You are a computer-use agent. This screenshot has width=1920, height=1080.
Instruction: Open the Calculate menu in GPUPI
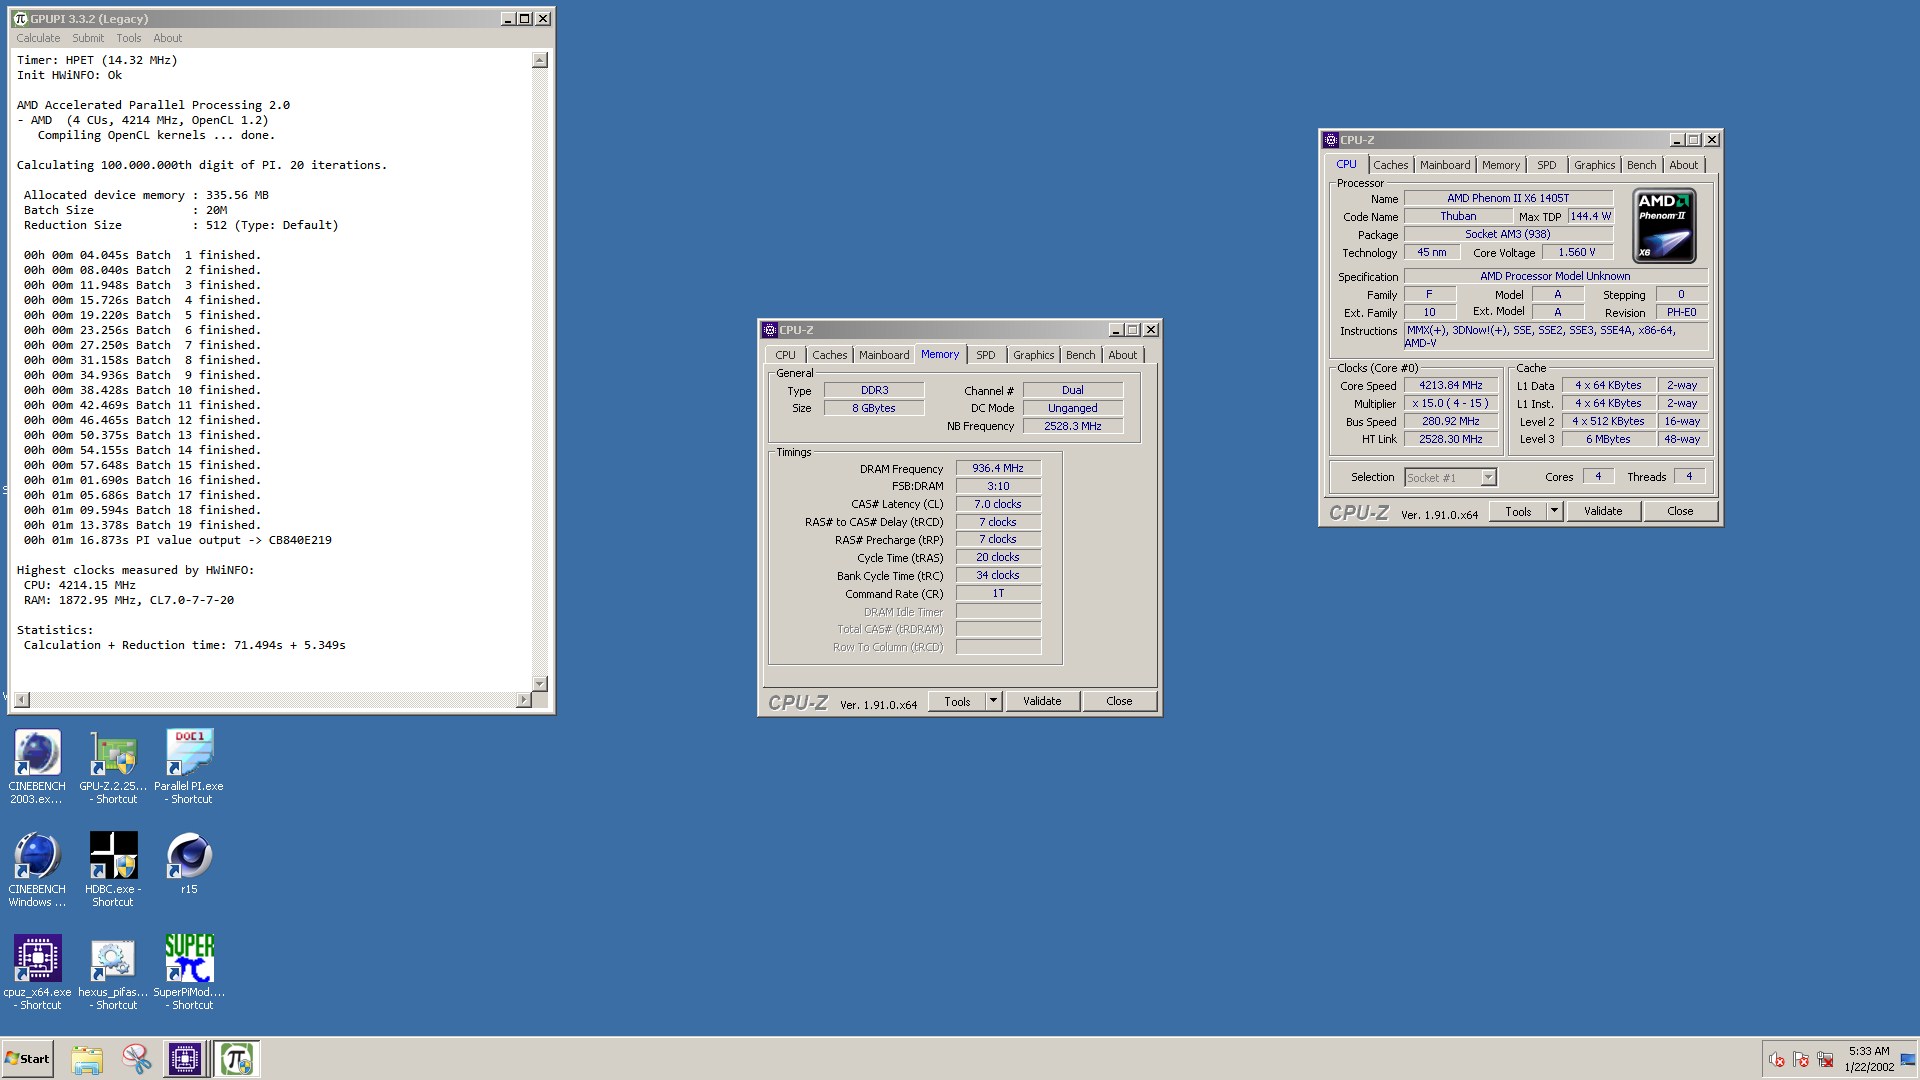(x=38, y=38)
